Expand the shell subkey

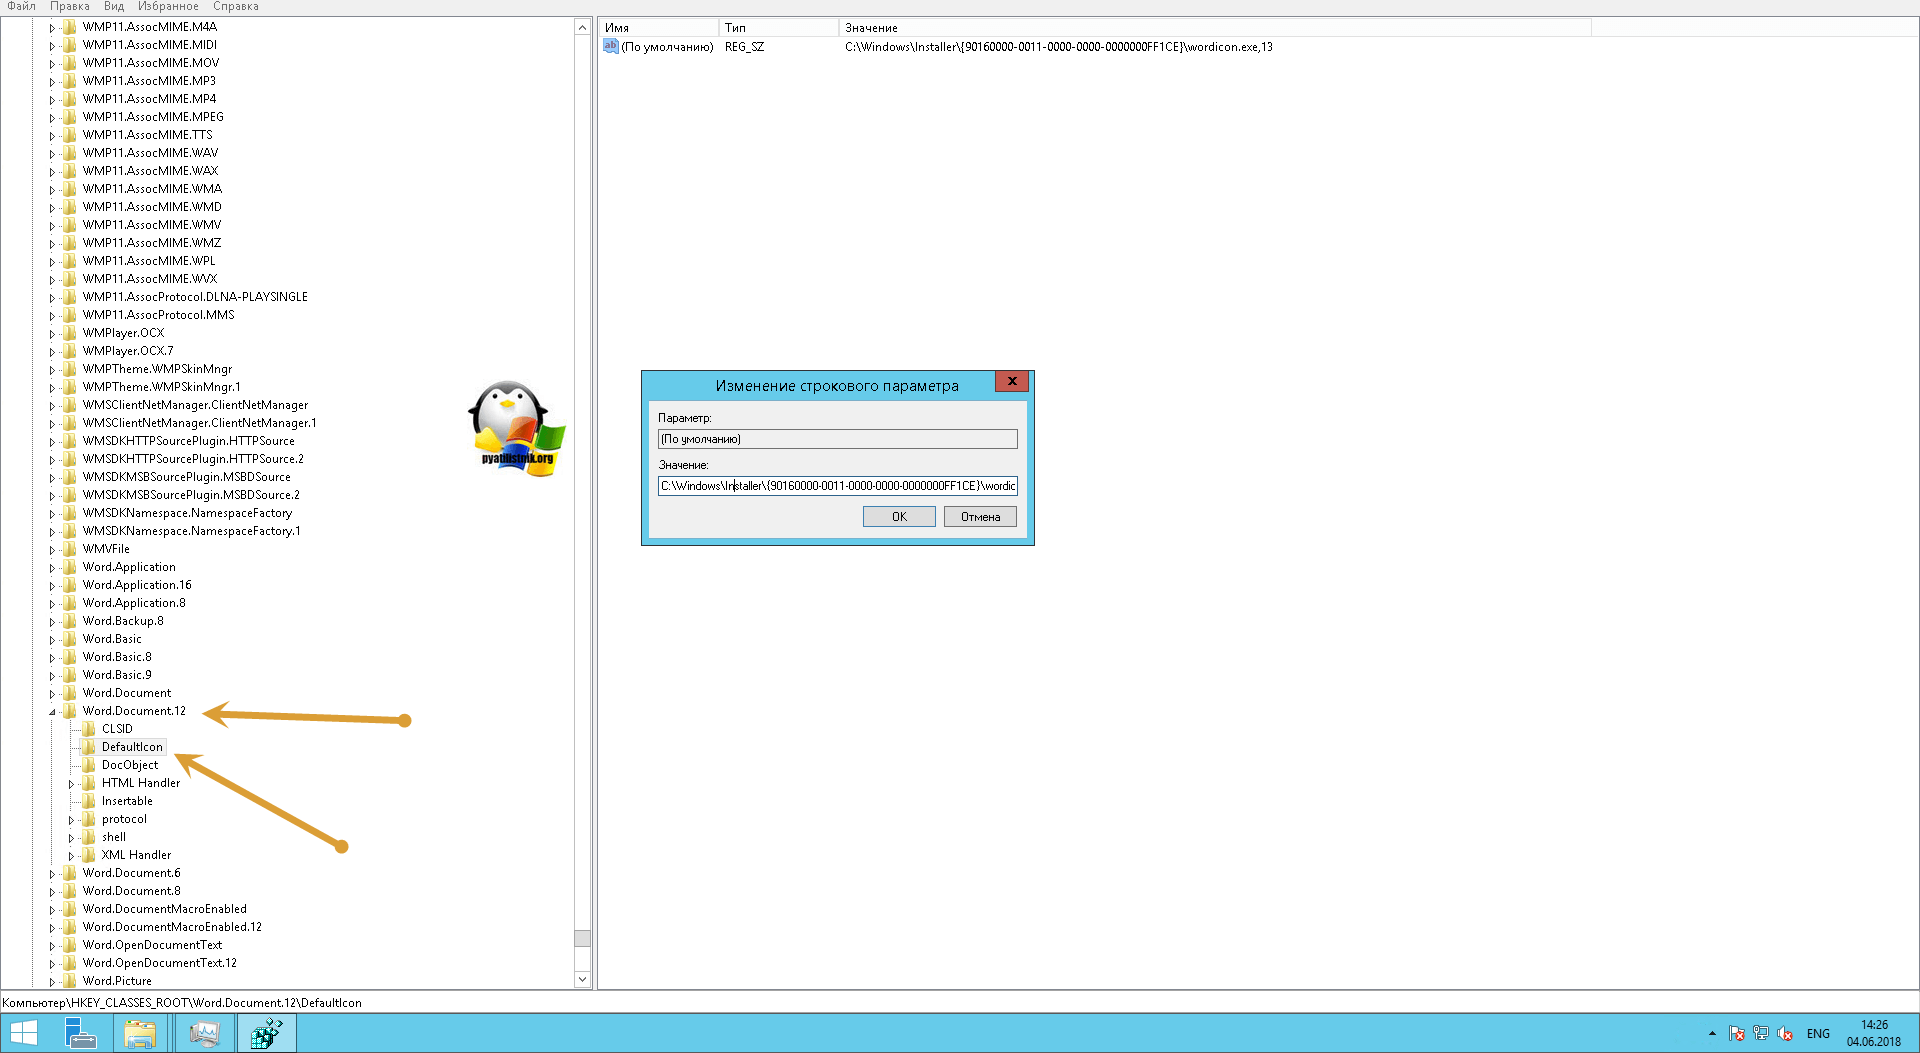71,838
